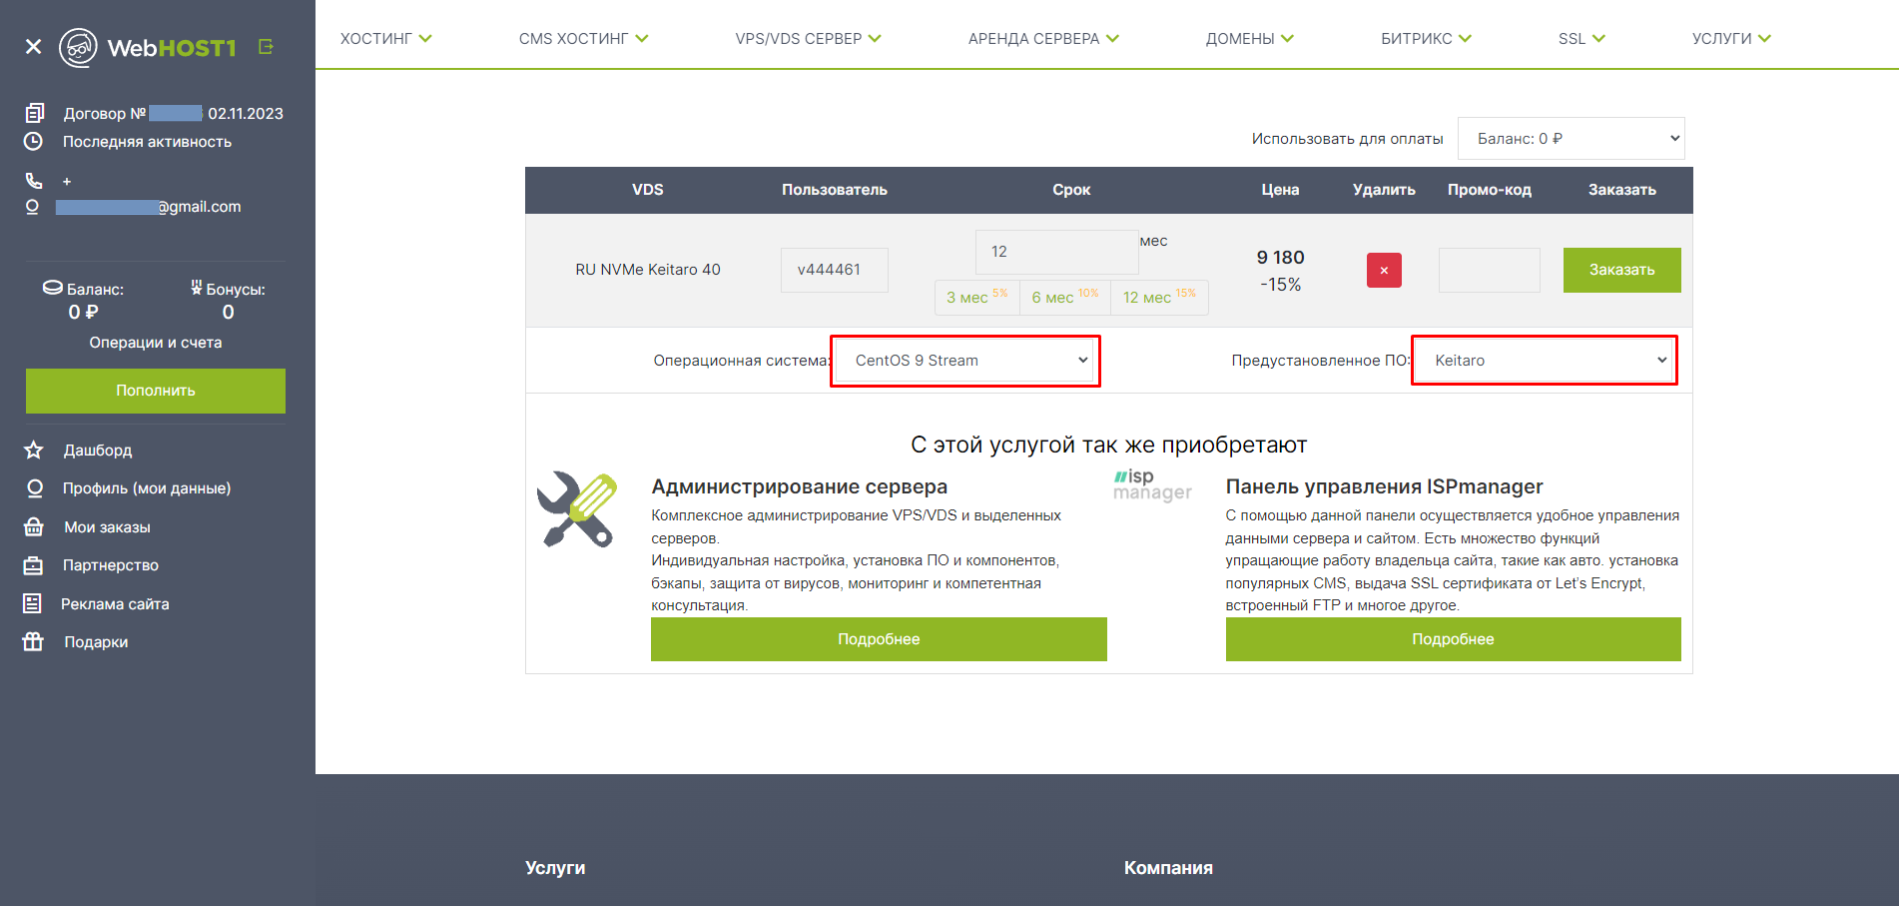This screenshot has width=1899, height=917.
Task: Open the payment balance dropdown
Action: (1571, 138)
